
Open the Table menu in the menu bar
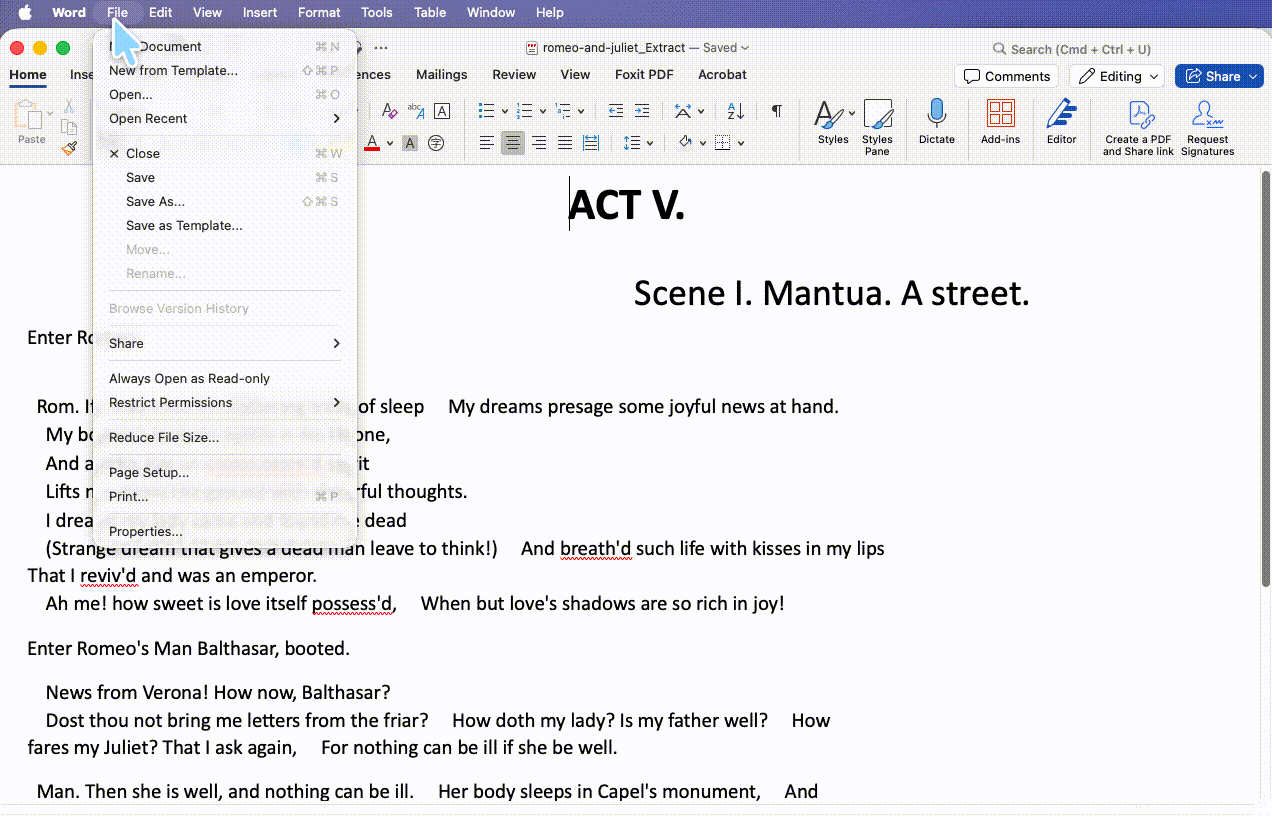coord(430,12)
